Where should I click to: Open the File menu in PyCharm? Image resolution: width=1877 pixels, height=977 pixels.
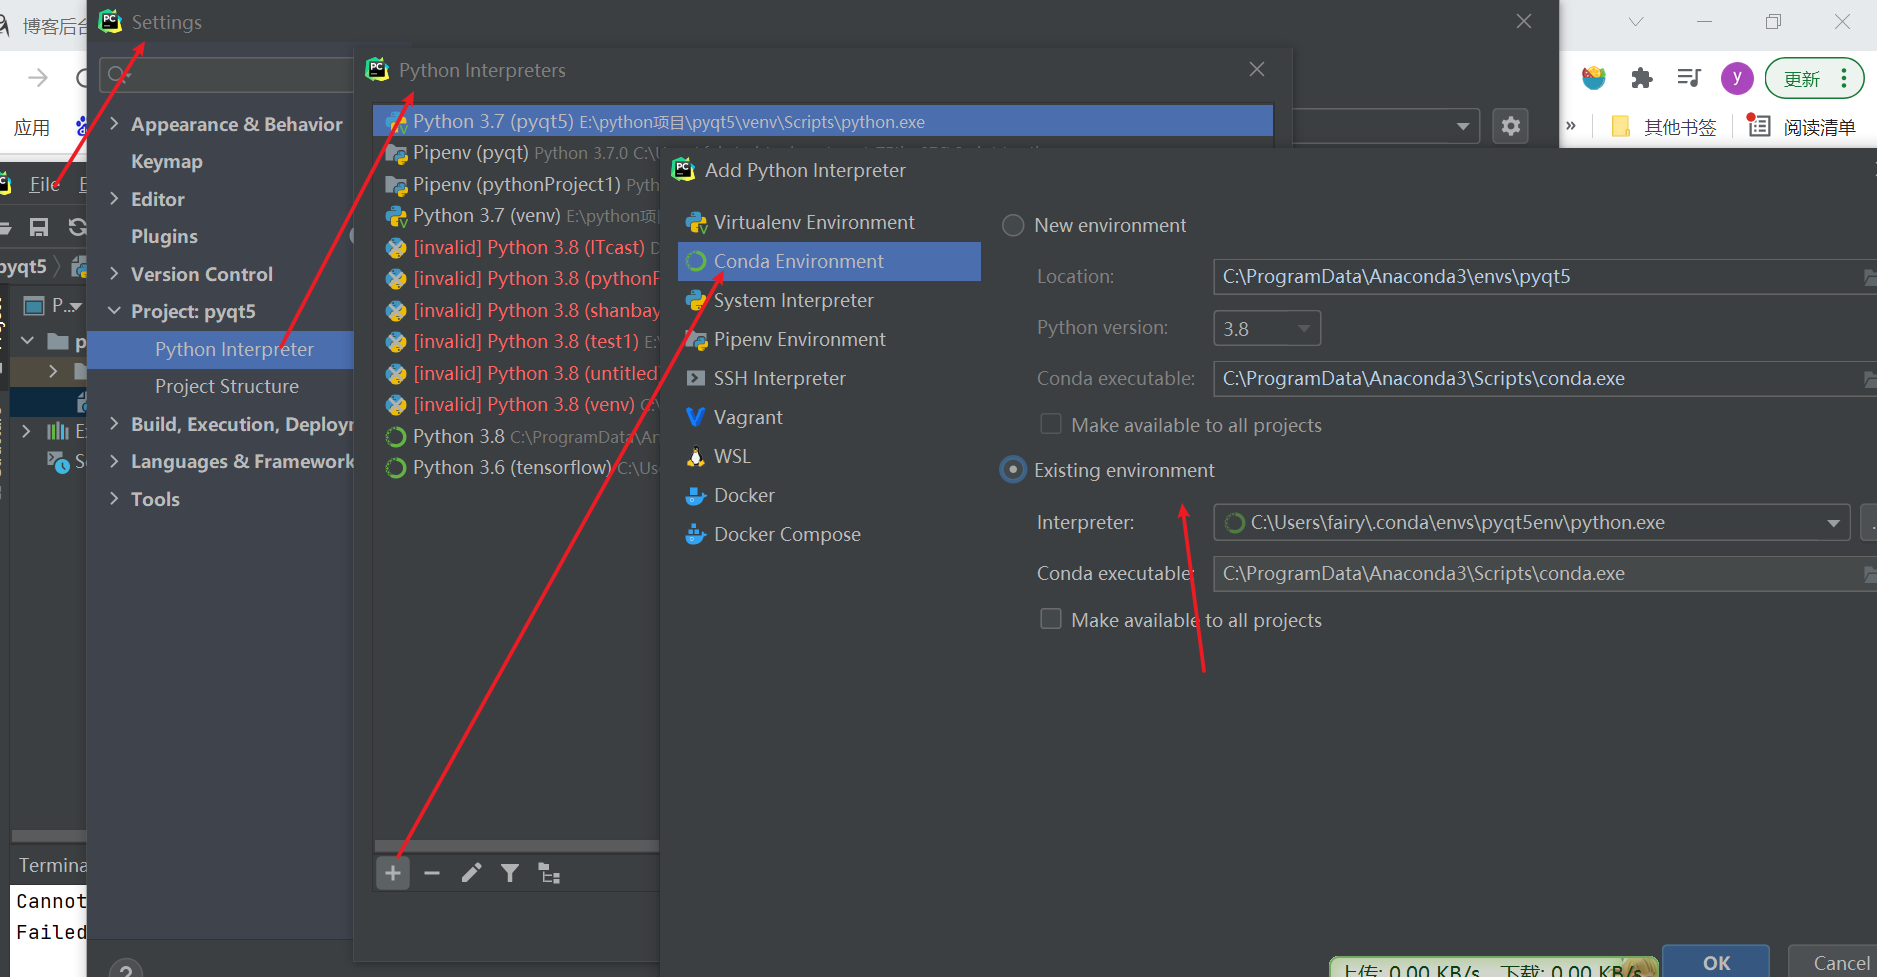coord(44,184)
